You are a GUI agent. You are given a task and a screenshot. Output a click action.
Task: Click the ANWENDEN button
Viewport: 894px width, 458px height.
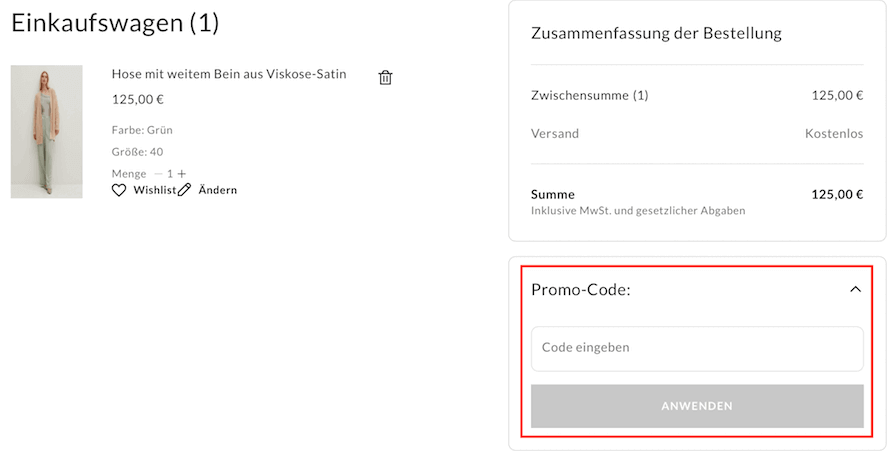tap(697, 406)
